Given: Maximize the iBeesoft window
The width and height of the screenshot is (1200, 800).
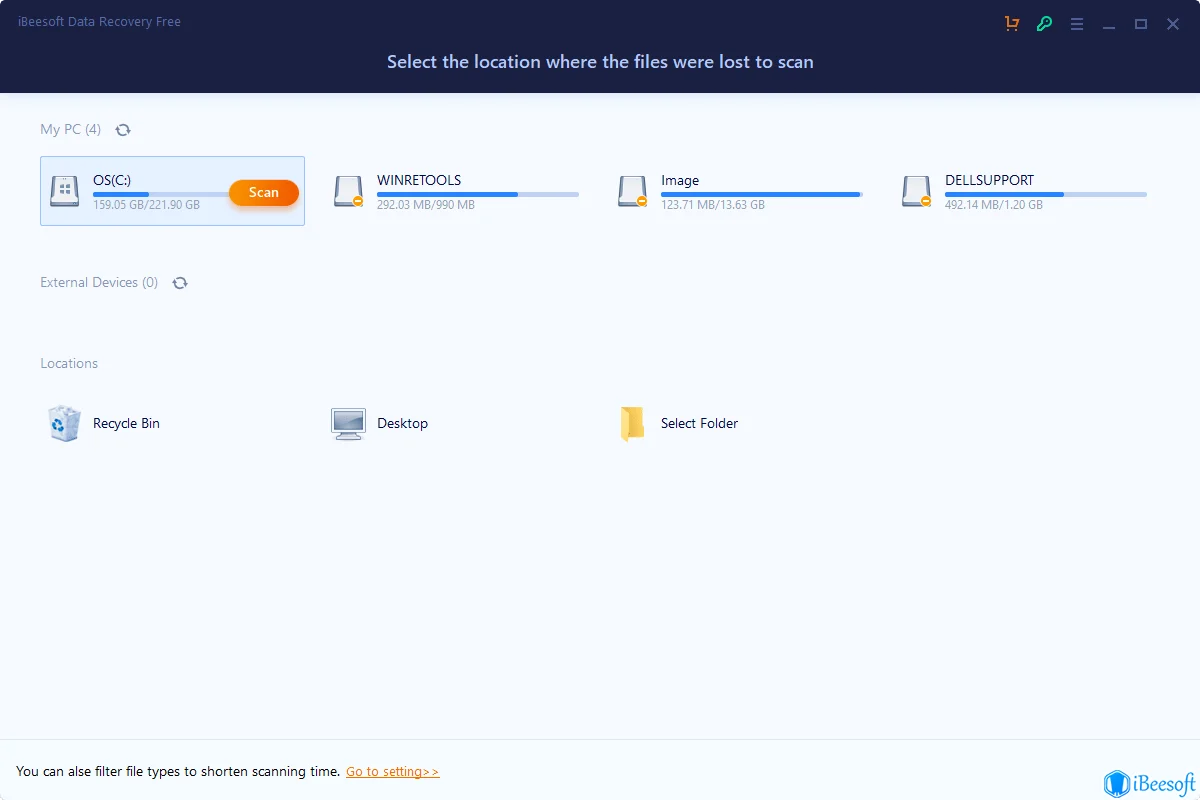Looking at the screenshot, I should tap(1141, 23).
